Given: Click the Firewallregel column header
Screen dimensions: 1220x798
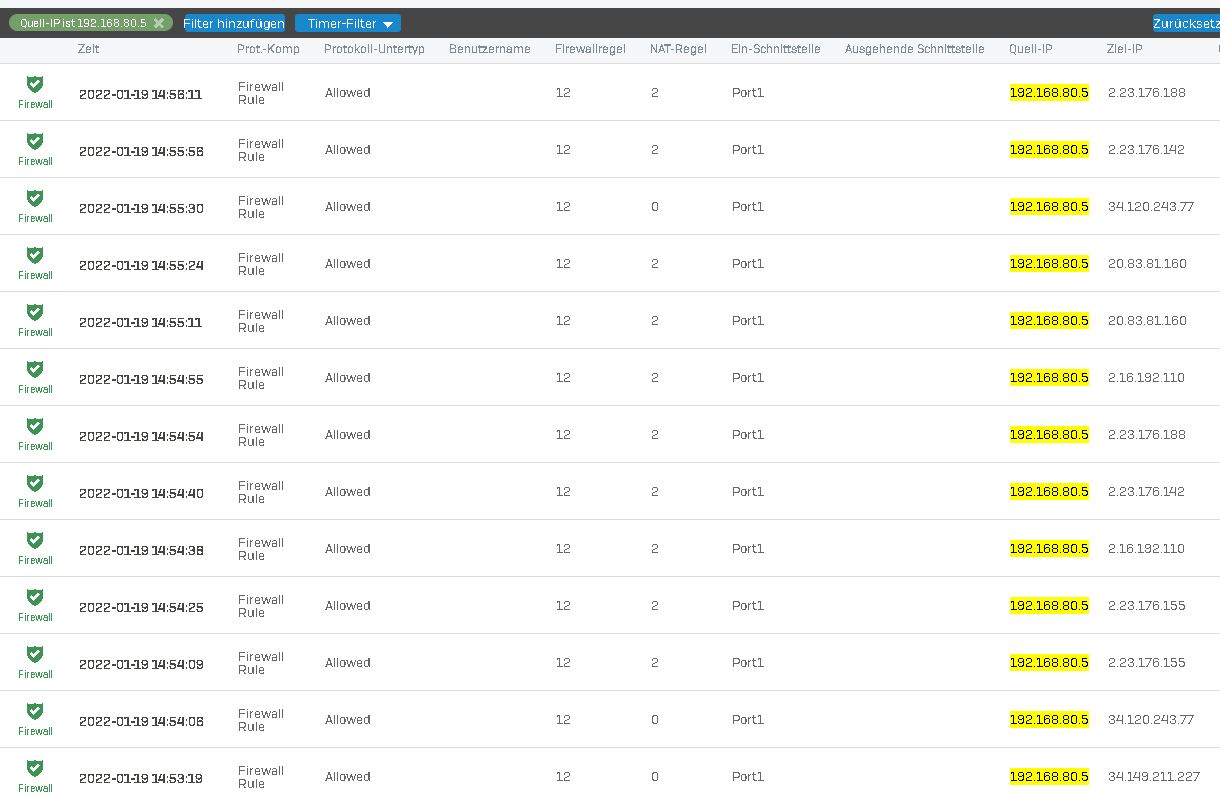Looking at the screenshot, I should [x=590, y=49].
